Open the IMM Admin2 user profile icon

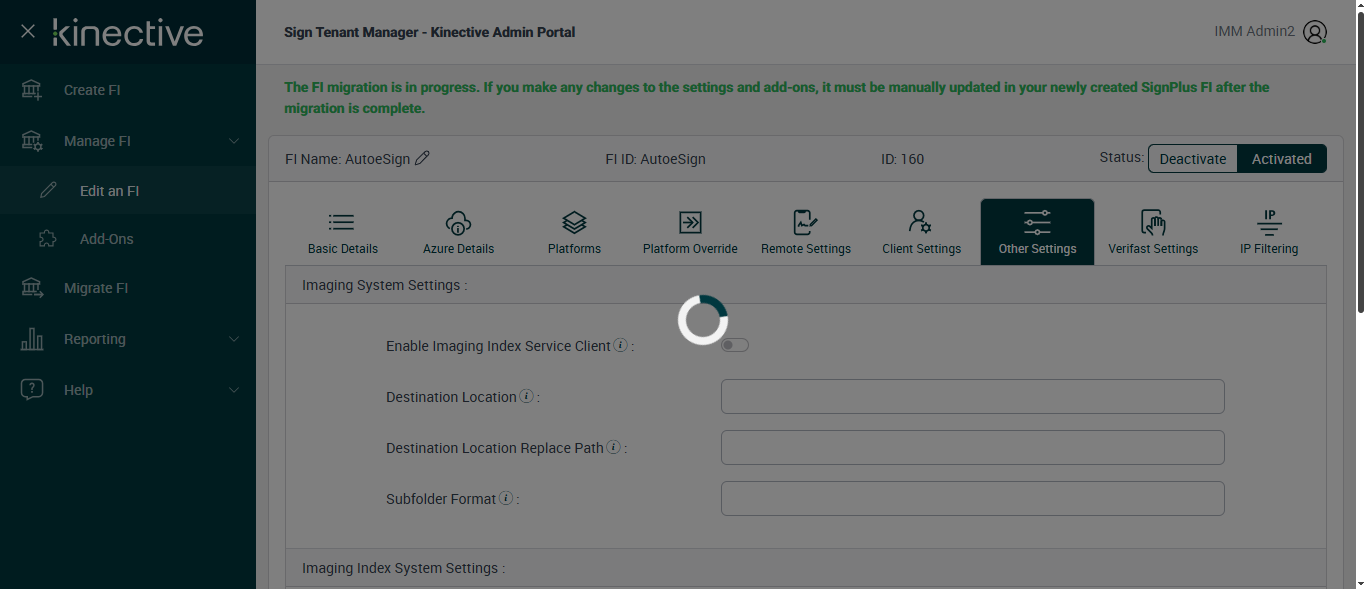(1315, 32)
